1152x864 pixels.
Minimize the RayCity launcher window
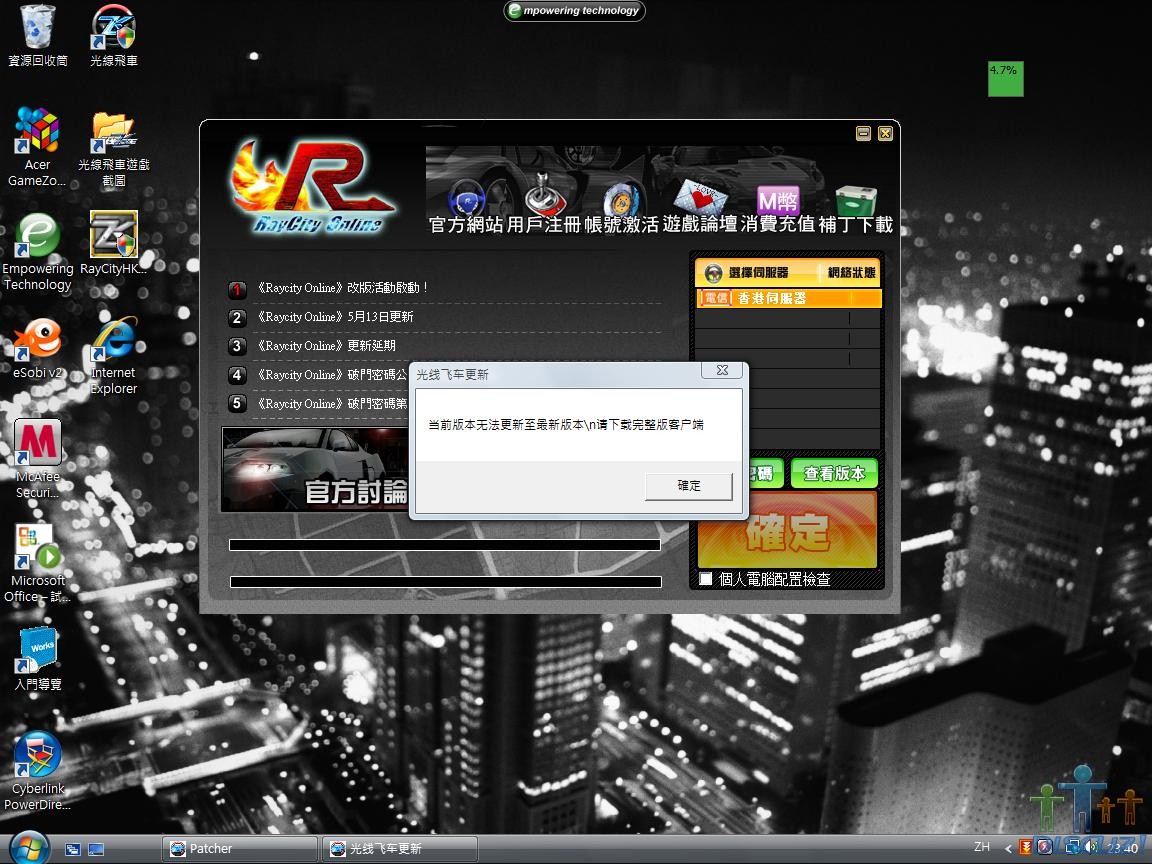pos(863,133)
